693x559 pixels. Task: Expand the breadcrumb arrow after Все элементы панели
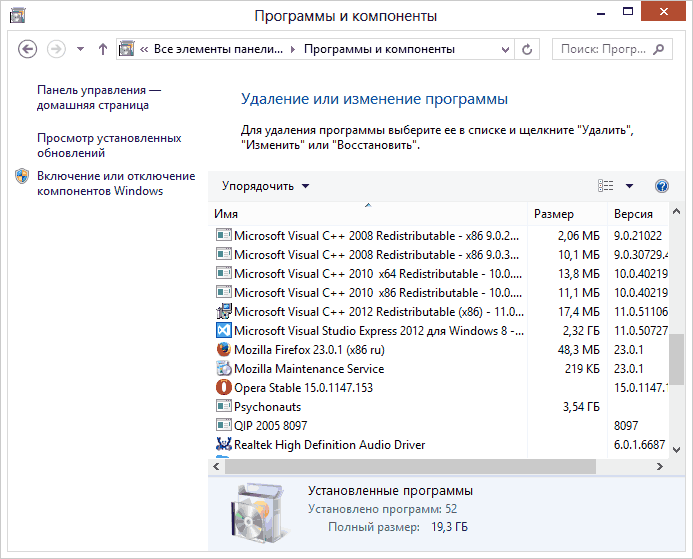coord(293,49)
